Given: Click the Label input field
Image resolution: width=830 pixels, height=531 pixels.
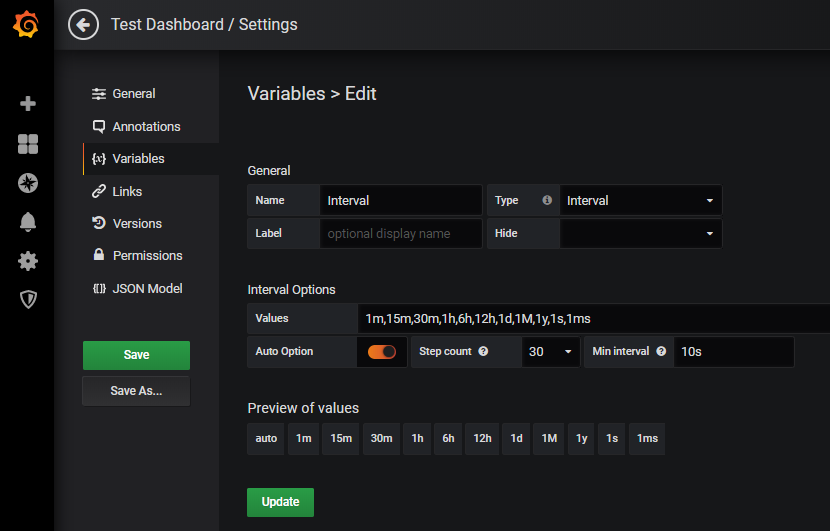Looking at the screenshot, I should click(x=400, y=233).
